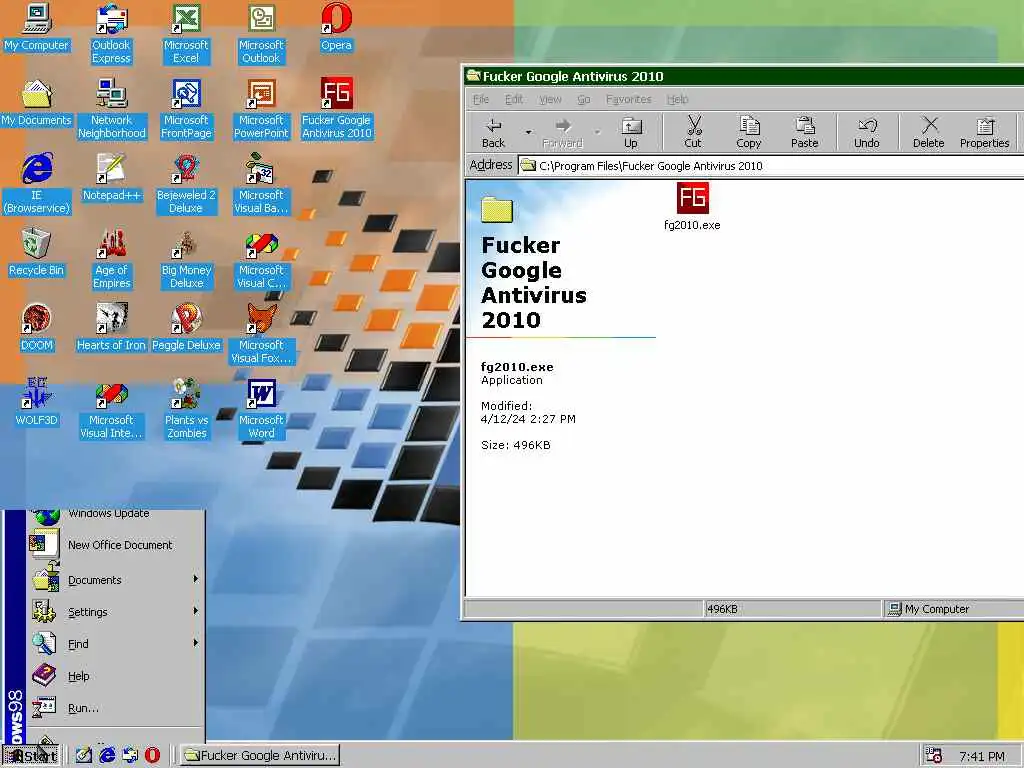Select Age of Empires shortcut
The height and width of the screenshot is (768, 1024).
coord(112,259)
